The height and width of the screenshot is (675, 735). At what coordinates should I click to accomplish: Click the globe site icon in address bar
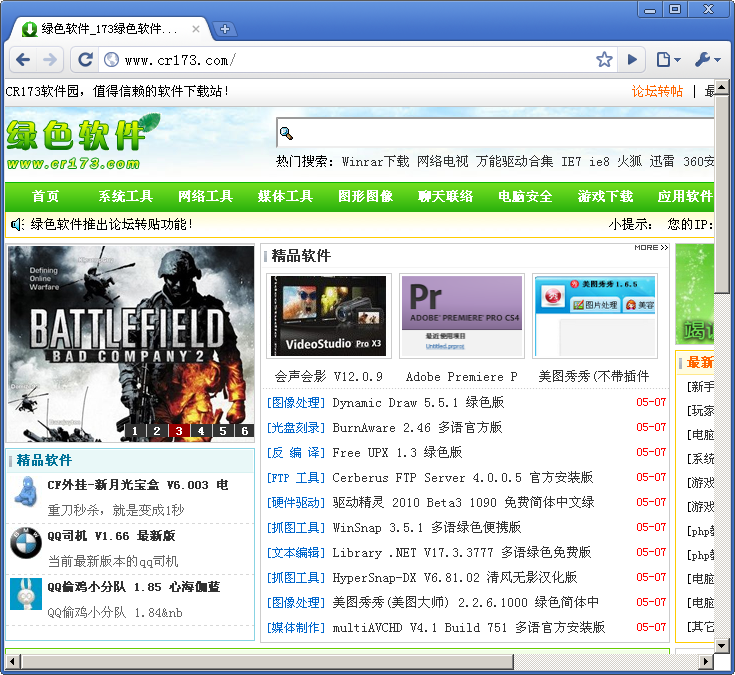112,60
